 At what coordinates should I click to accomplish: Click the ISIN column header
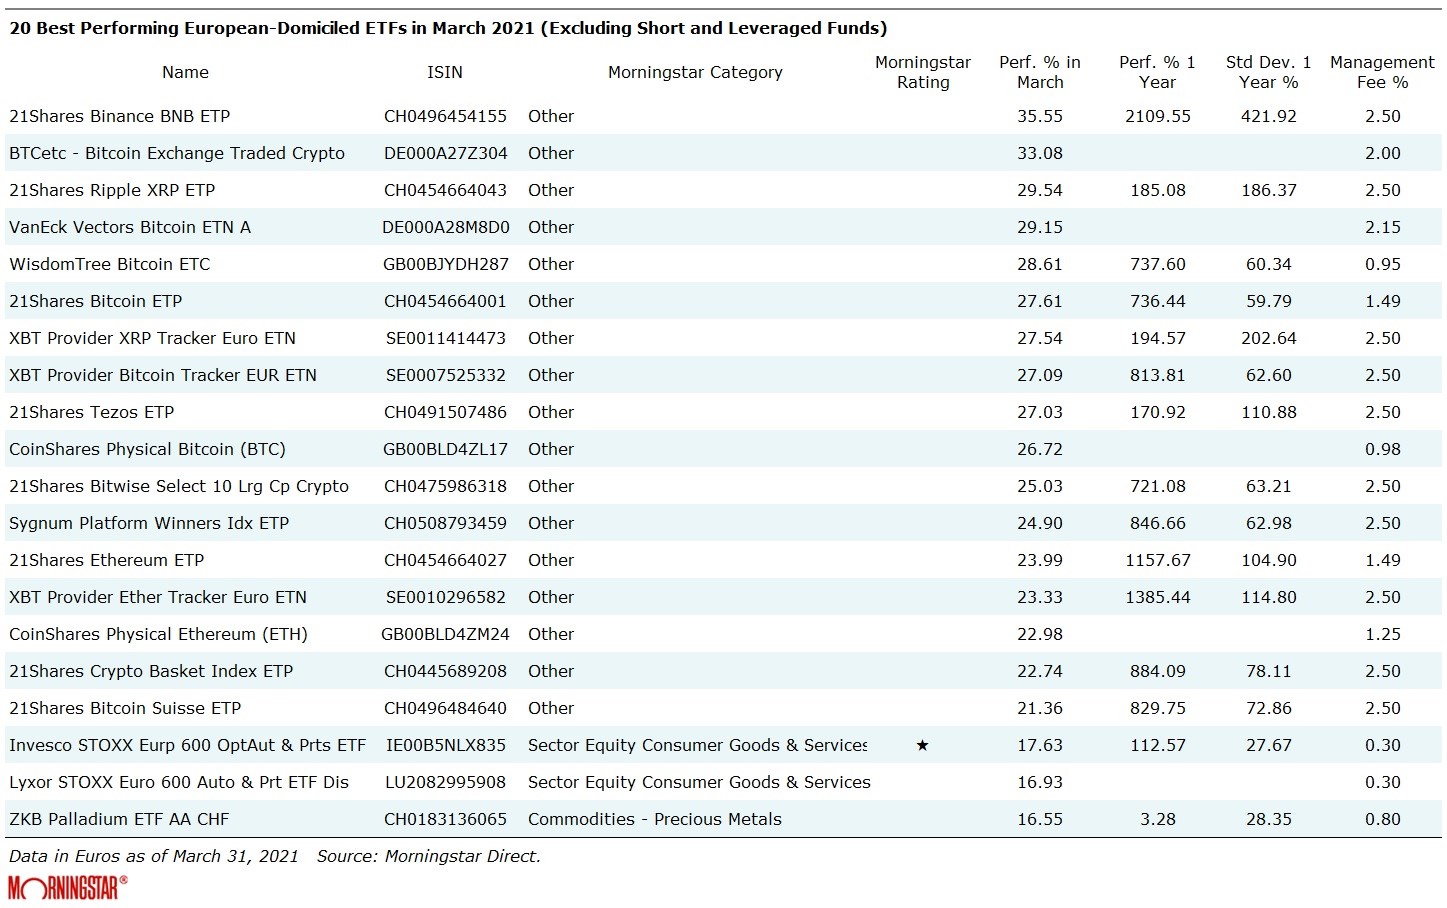pyautogui.click(x=445, y=72)
